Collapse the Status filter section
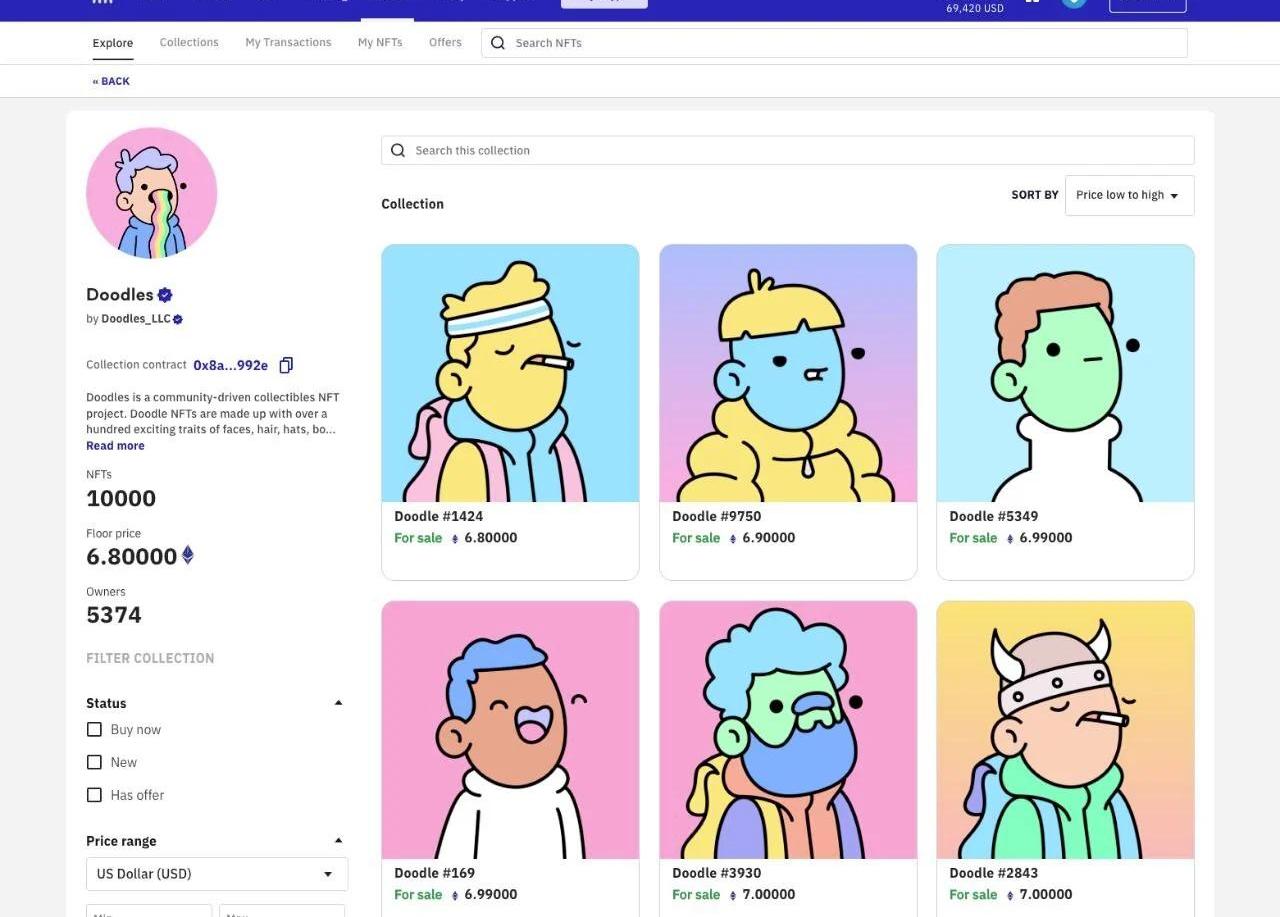The height and width of the screenshot is (917, 1280). (338, 703)
